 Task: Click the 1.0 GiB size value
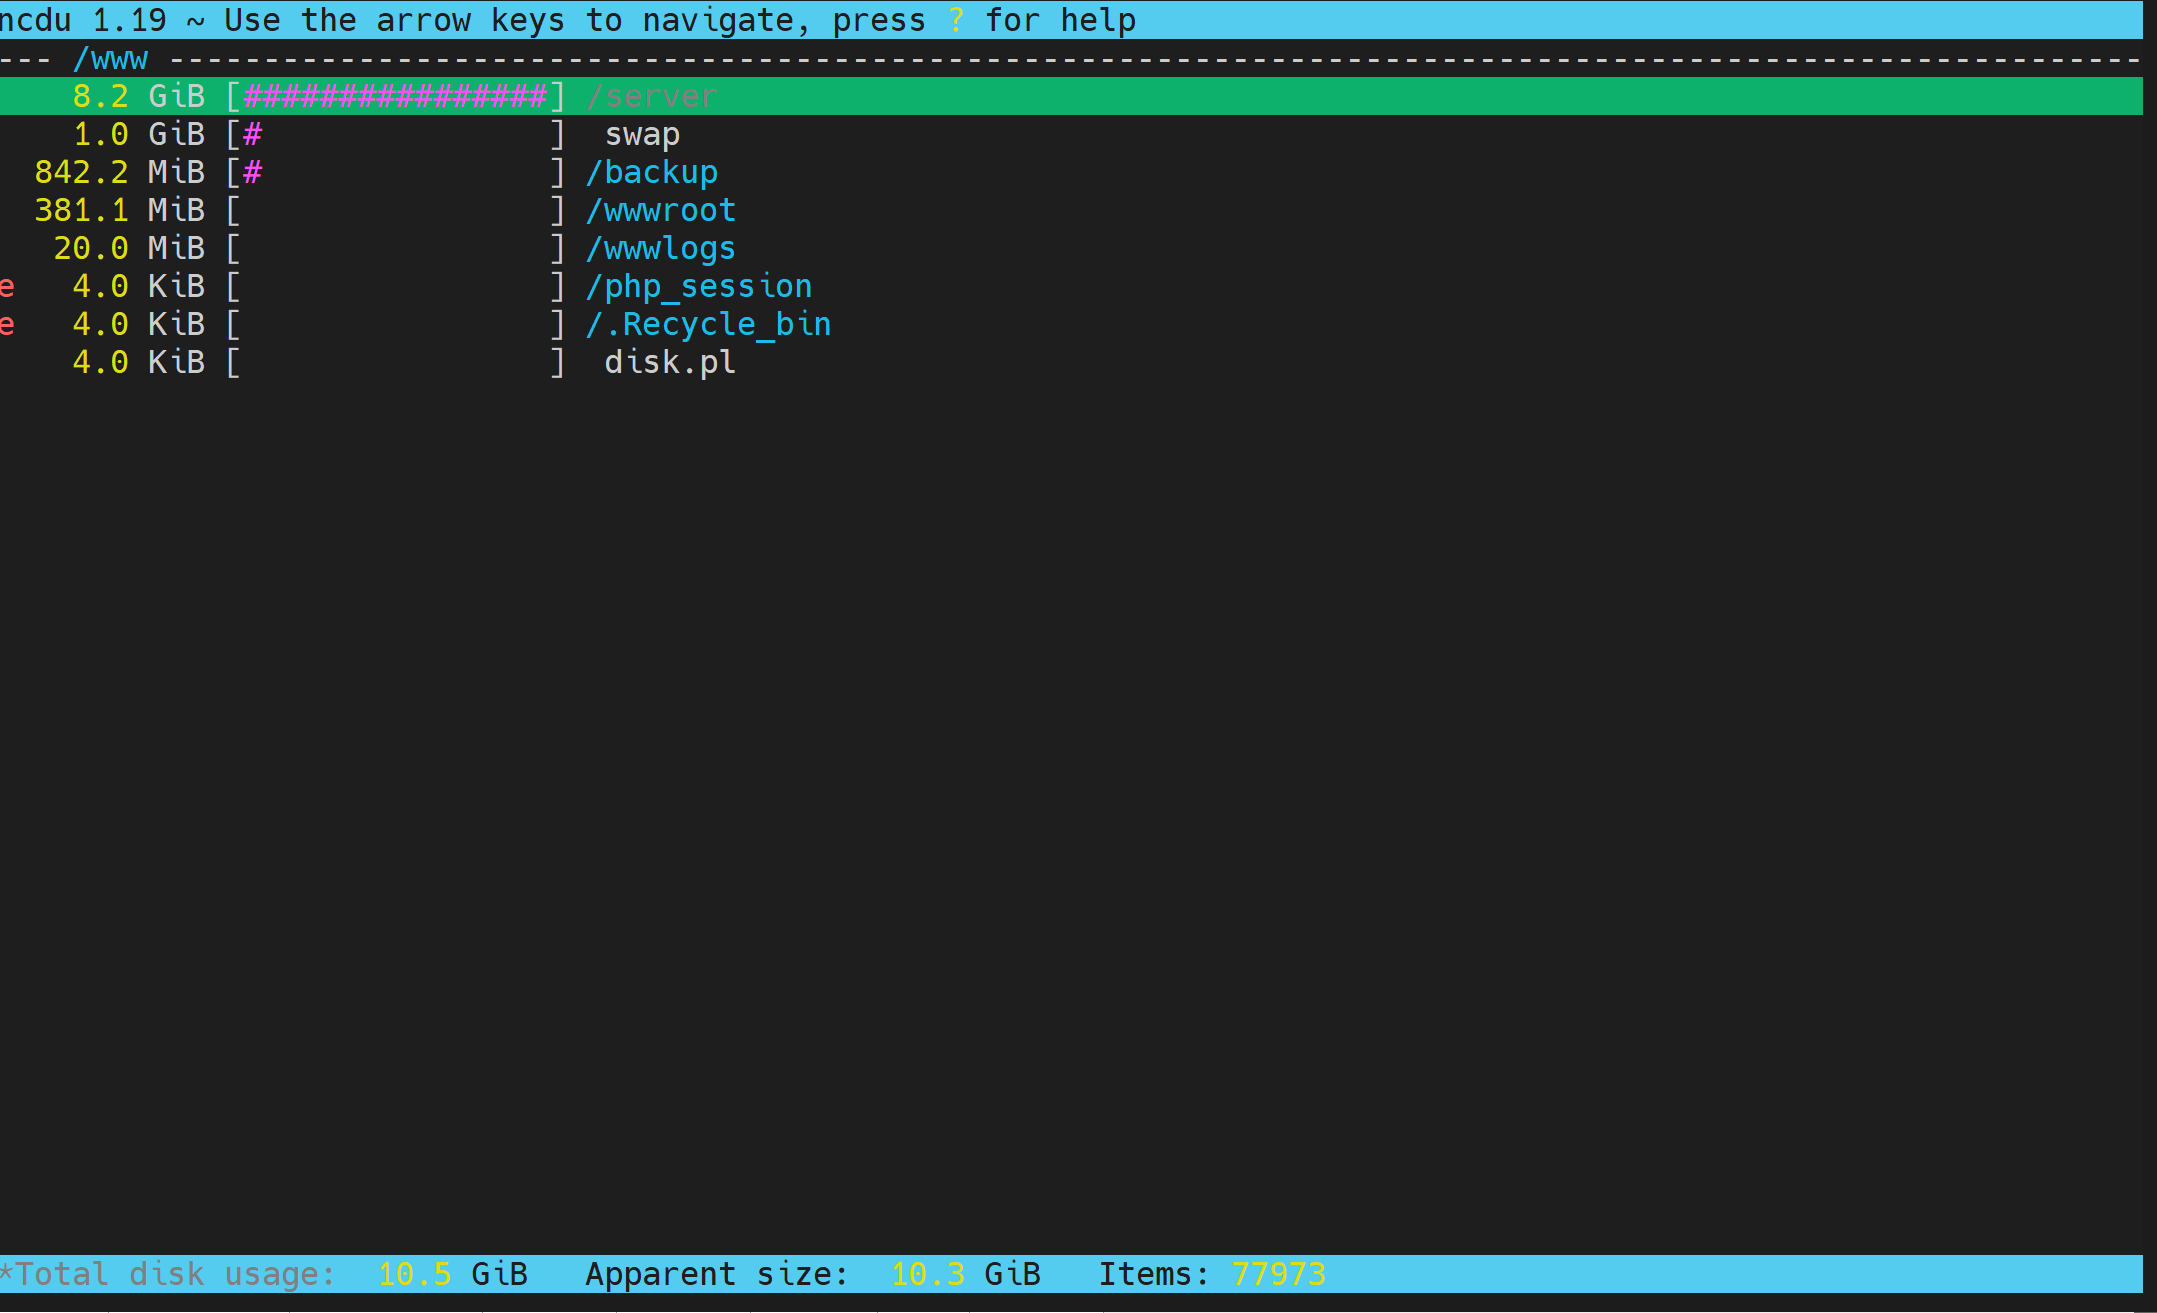[x=139, y=134]
